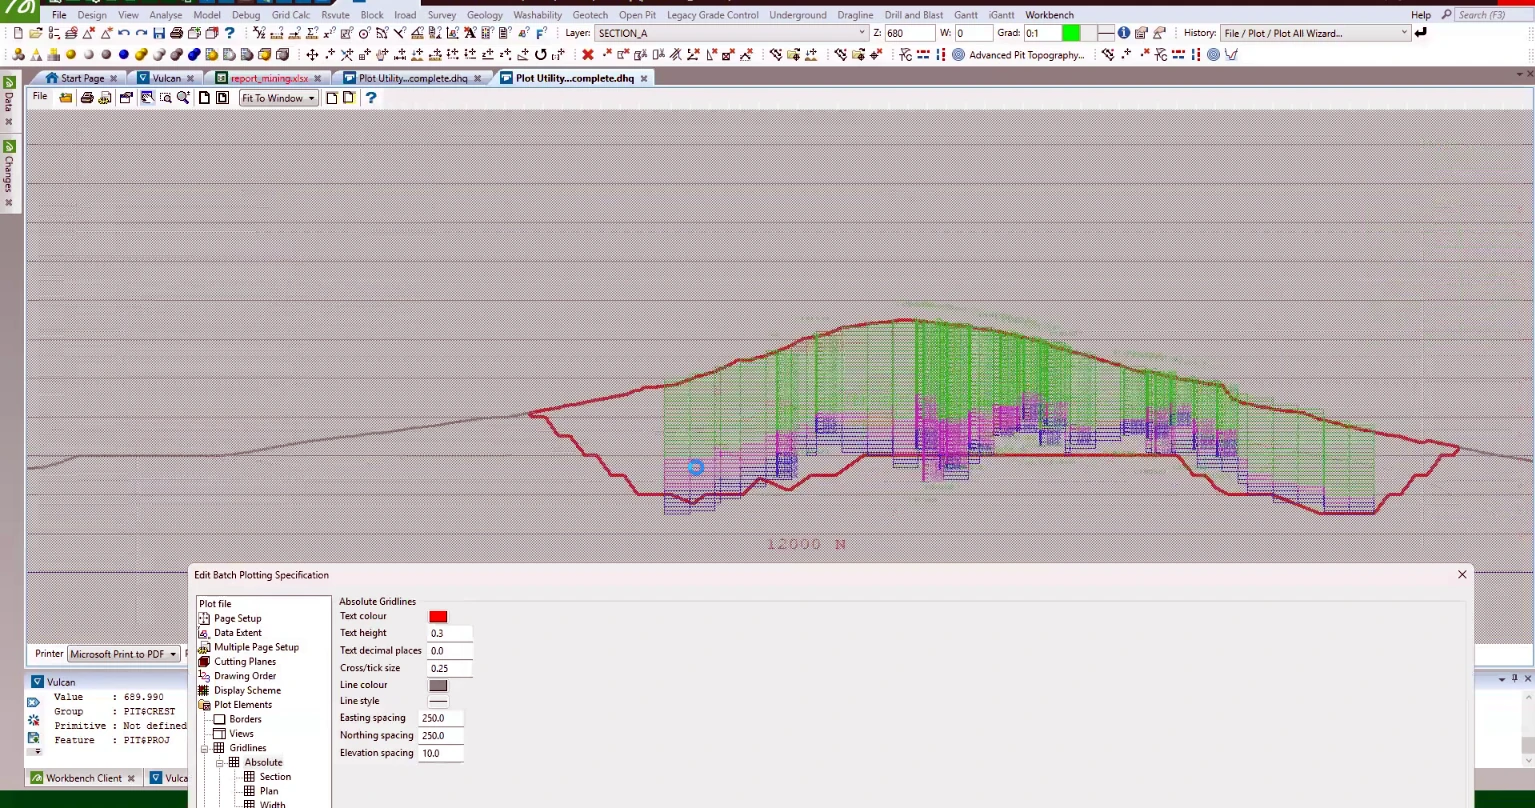This screenshot has height=808, width=1535.
Task: Click the zoom magnifier icon in plot toolbar
Action: point(183,98)
